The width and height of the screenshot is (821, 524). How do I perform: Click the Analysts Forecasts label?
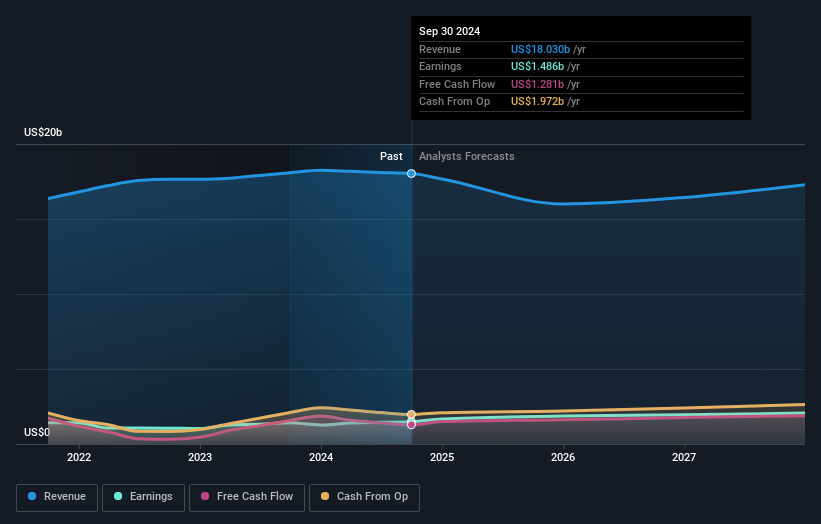(467, 156)
